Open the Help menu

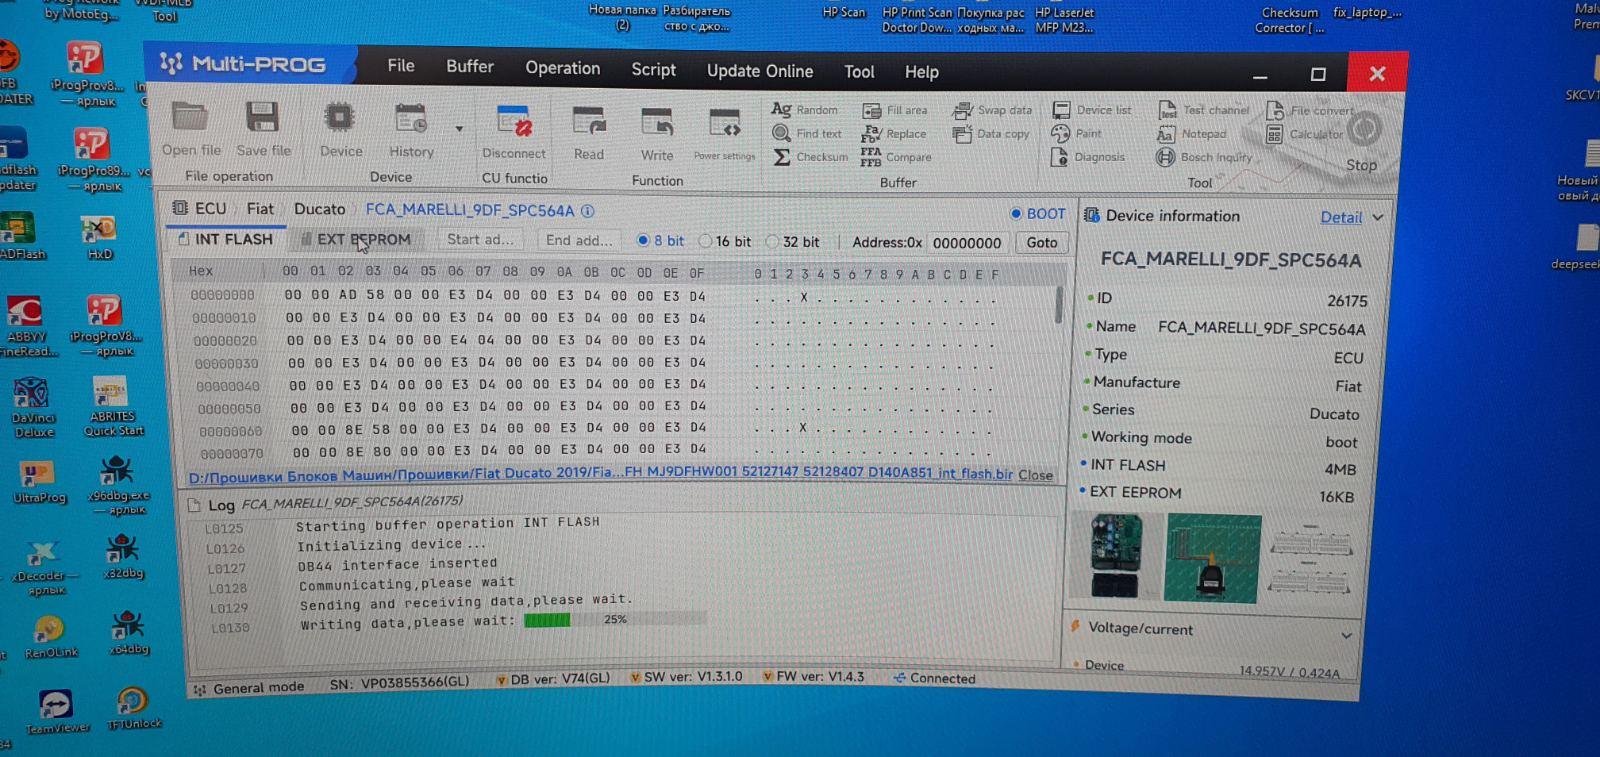pyautogui.click(x=922, y=72)
